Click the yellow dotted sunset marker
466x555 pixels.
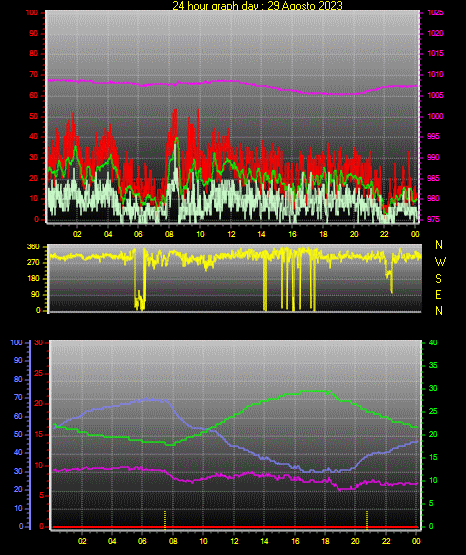point(367,520)
